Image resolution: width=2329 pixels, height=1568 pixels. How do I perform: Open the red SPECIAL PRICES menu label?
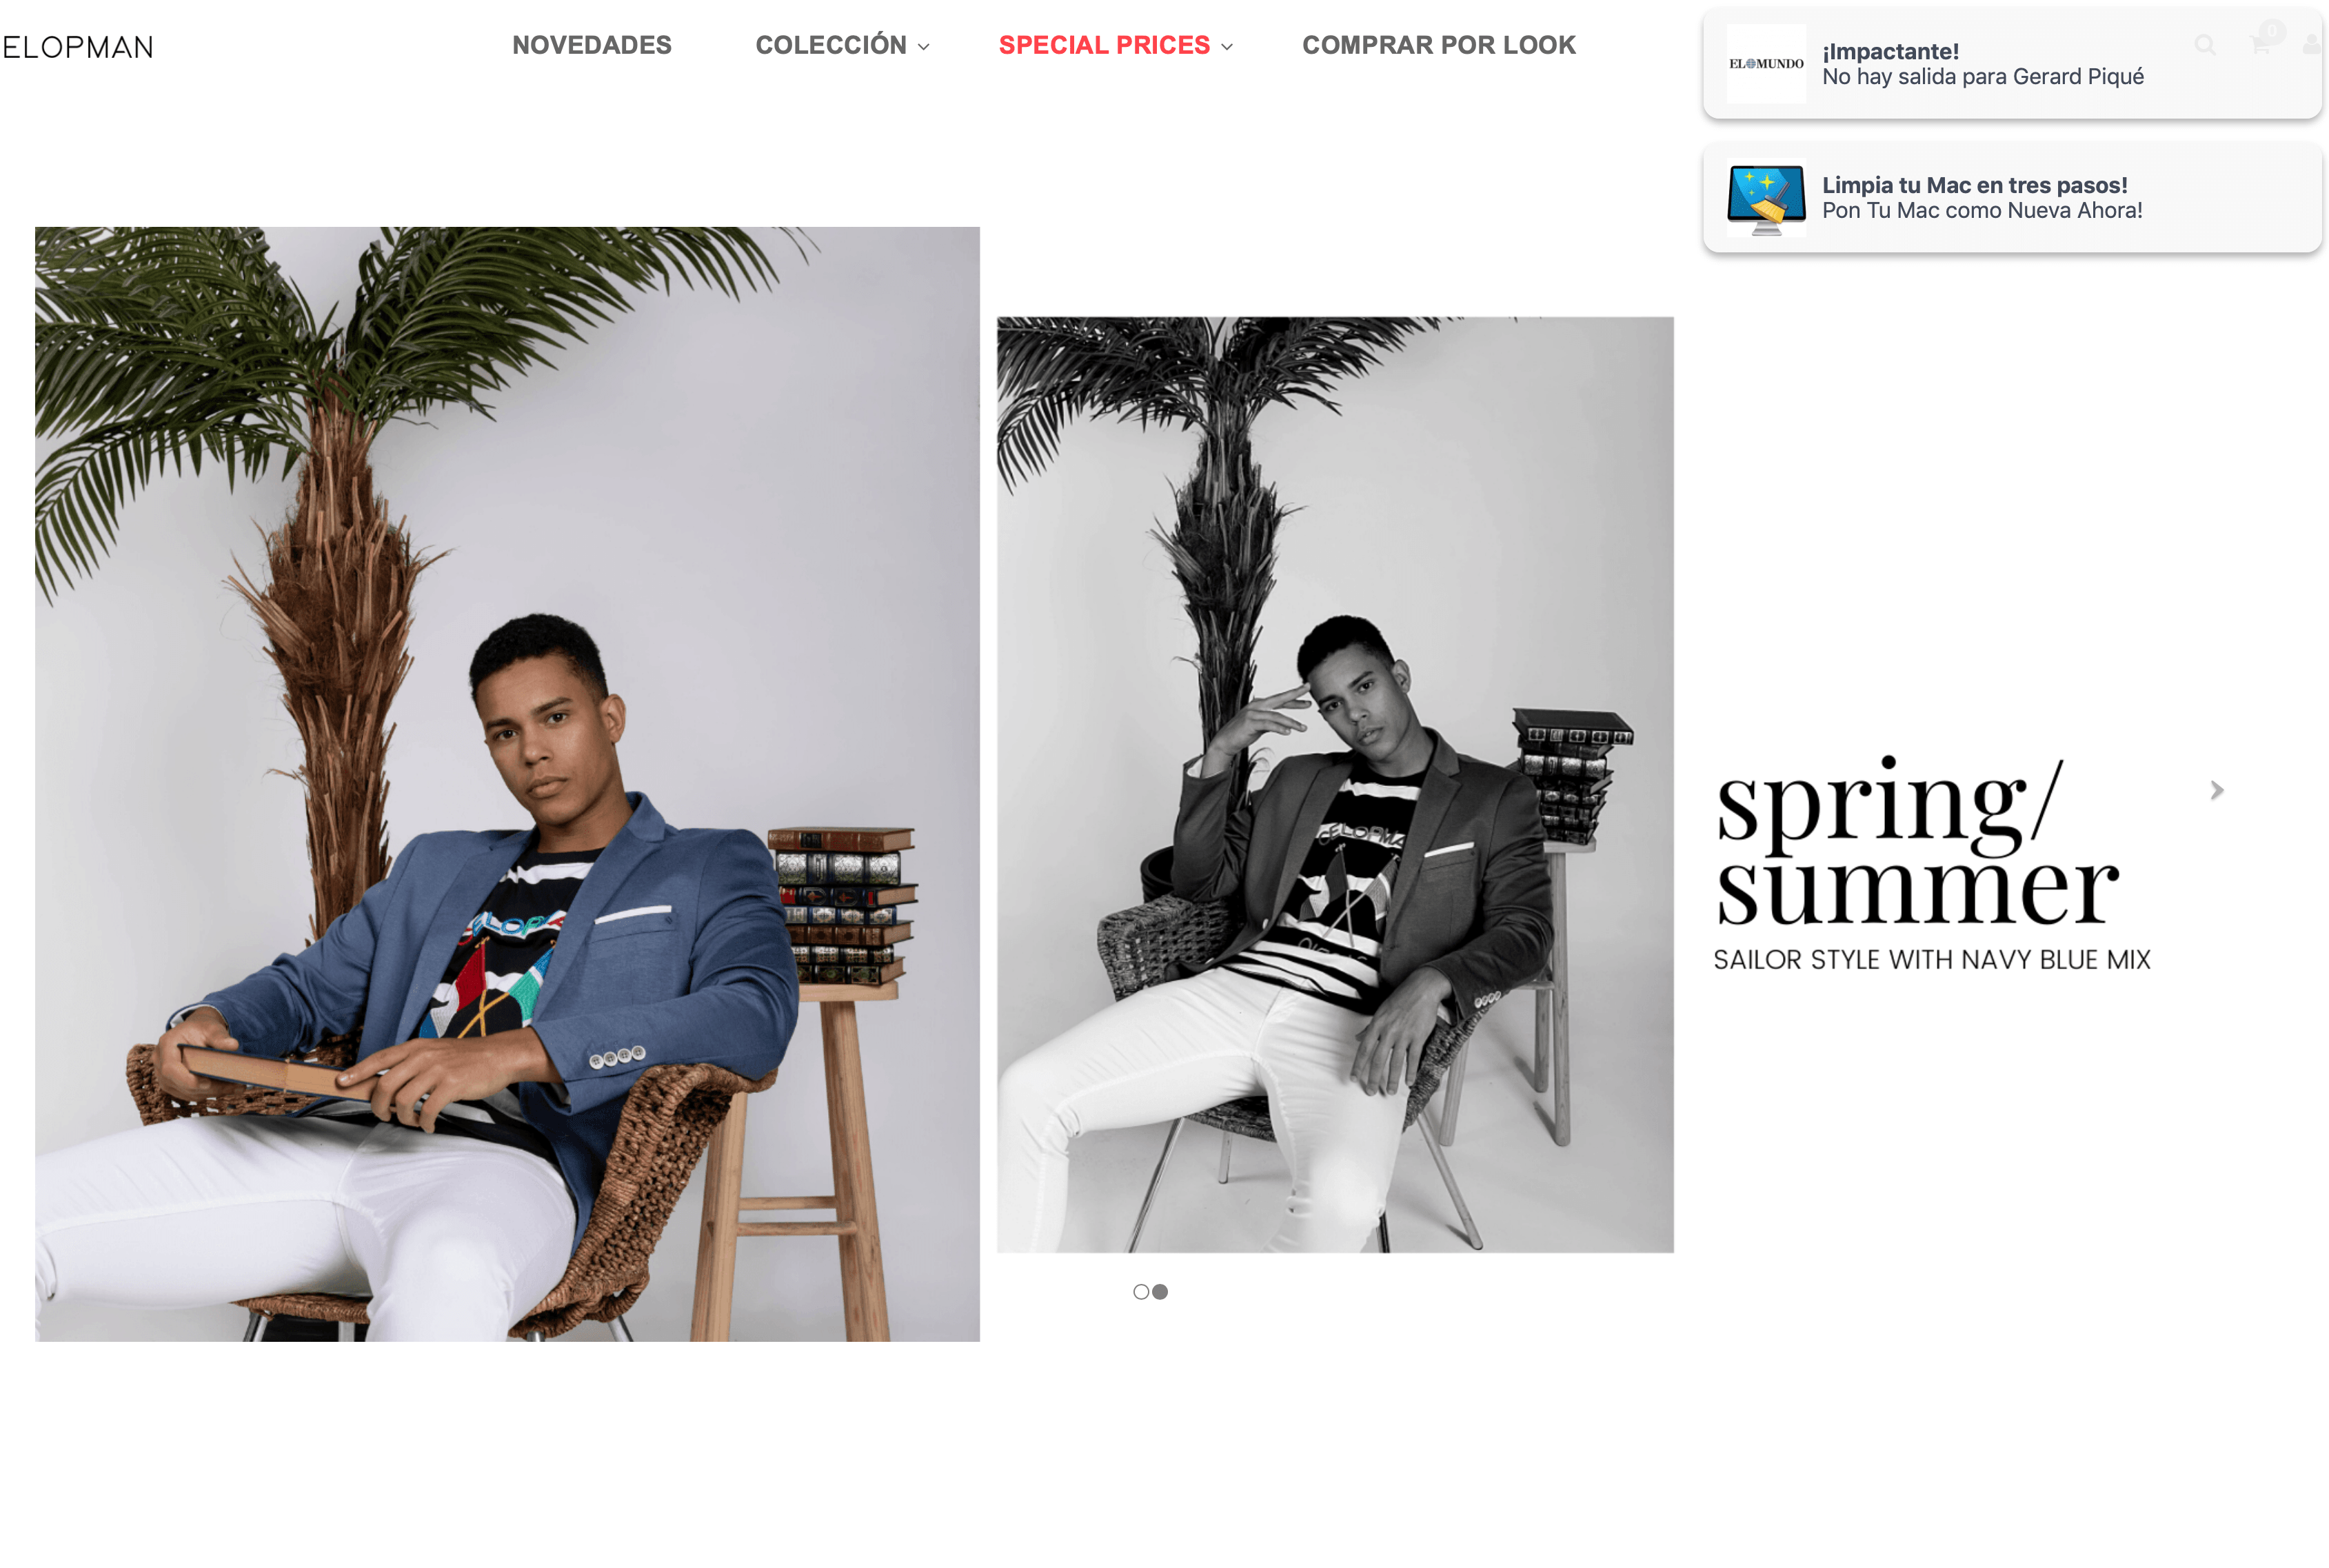tap(1104, 45)
